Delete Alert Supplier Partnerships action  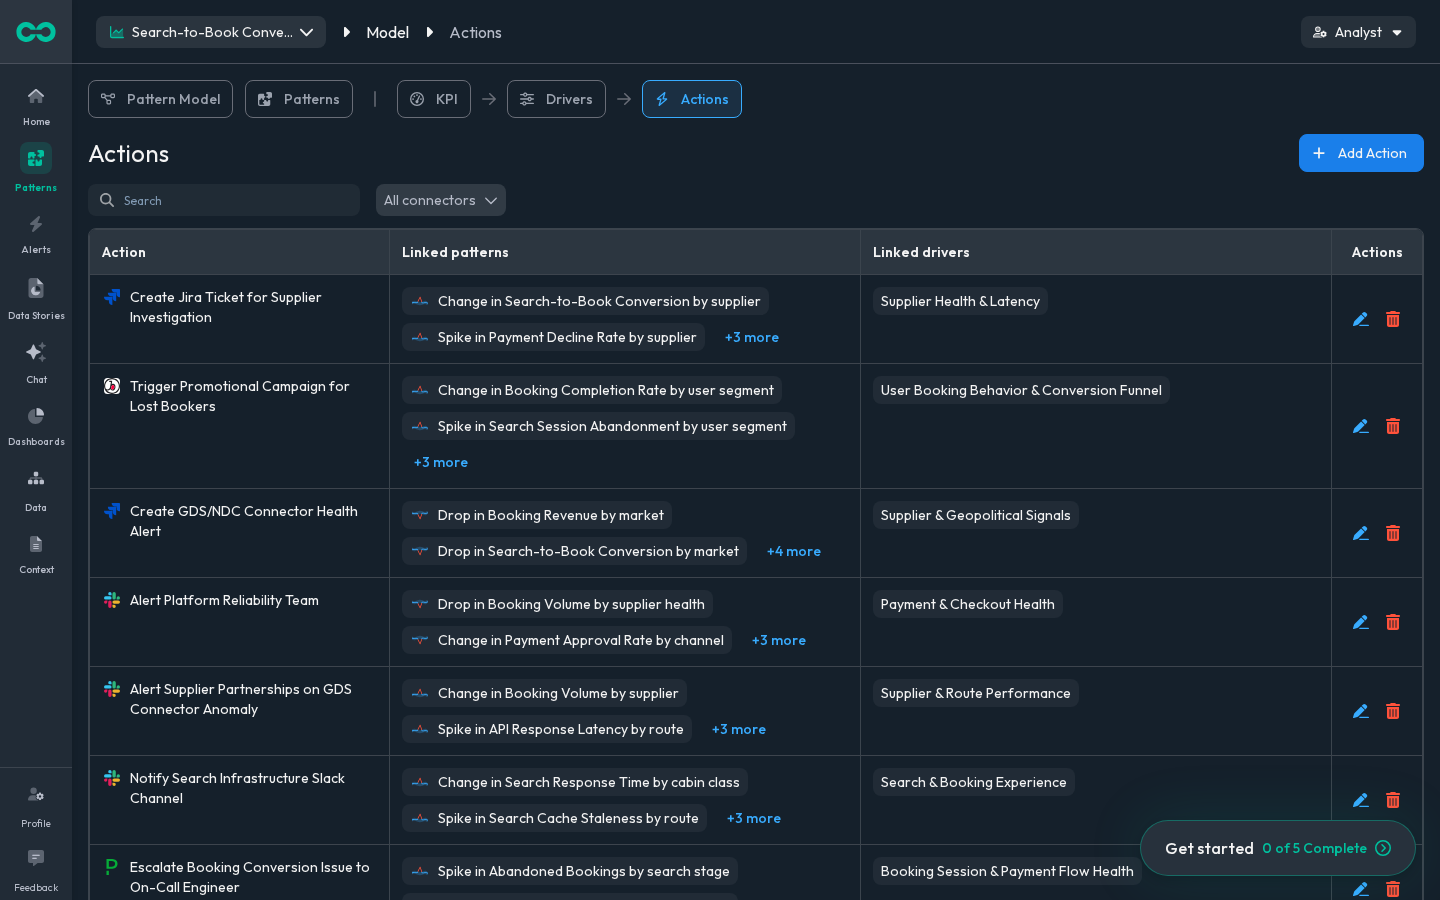1393,711
